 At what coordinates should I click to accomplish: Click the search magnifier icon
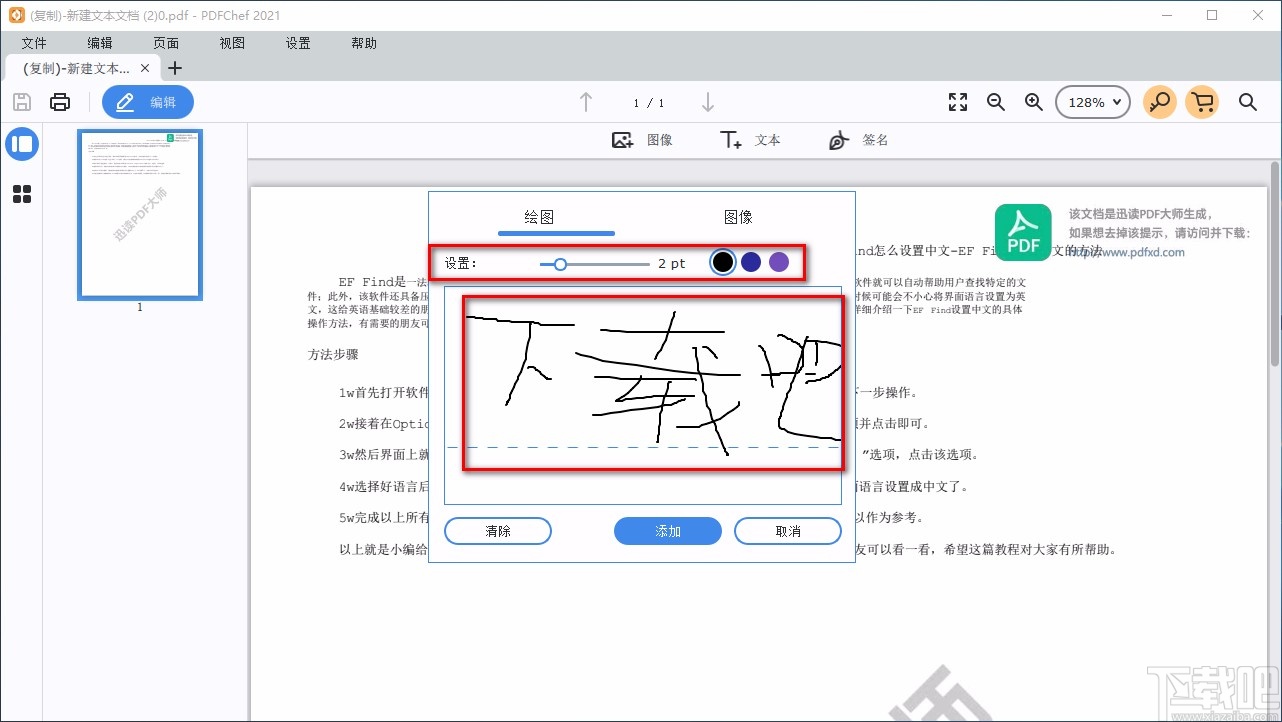click(x=1247, y=101)
